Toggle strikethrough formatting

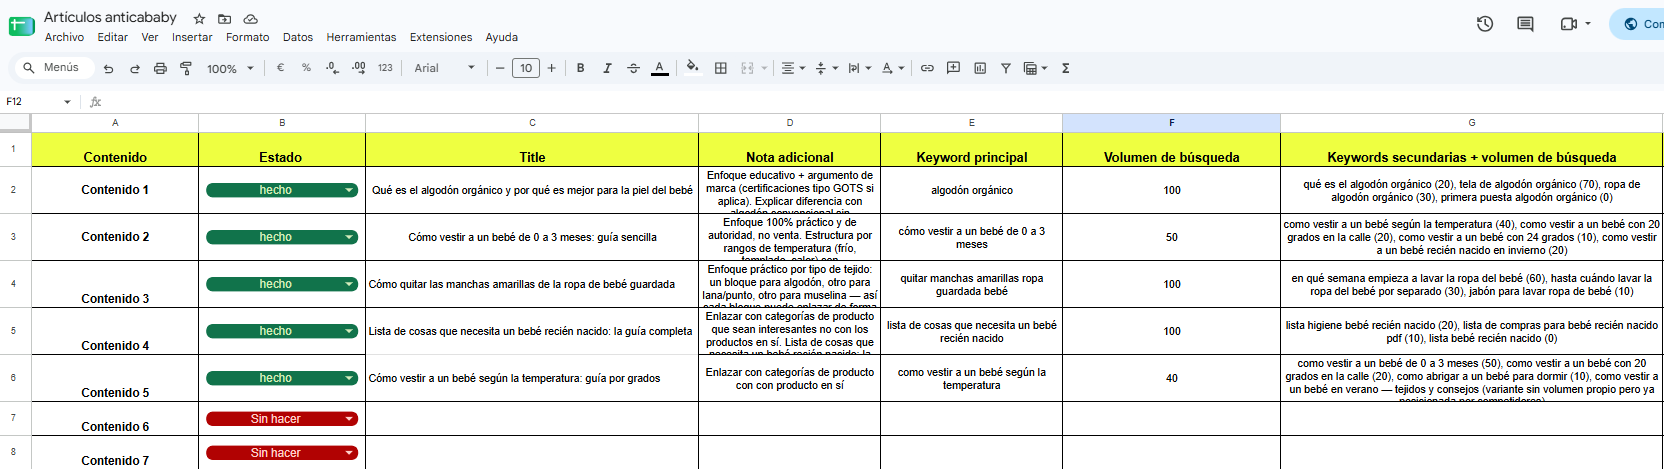point(633,68)
